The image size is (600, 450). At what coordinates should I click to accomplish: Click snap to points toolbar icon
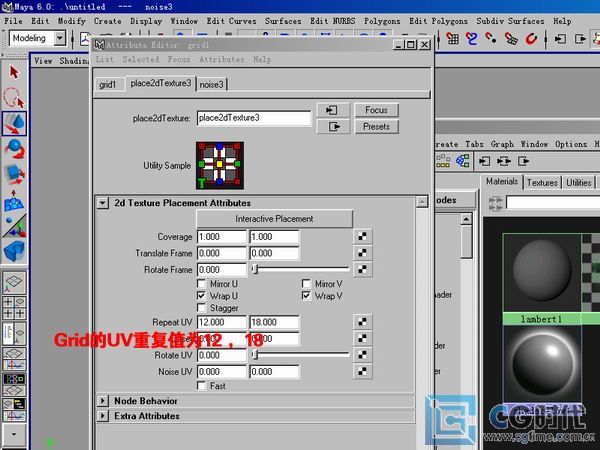[491, 39]
